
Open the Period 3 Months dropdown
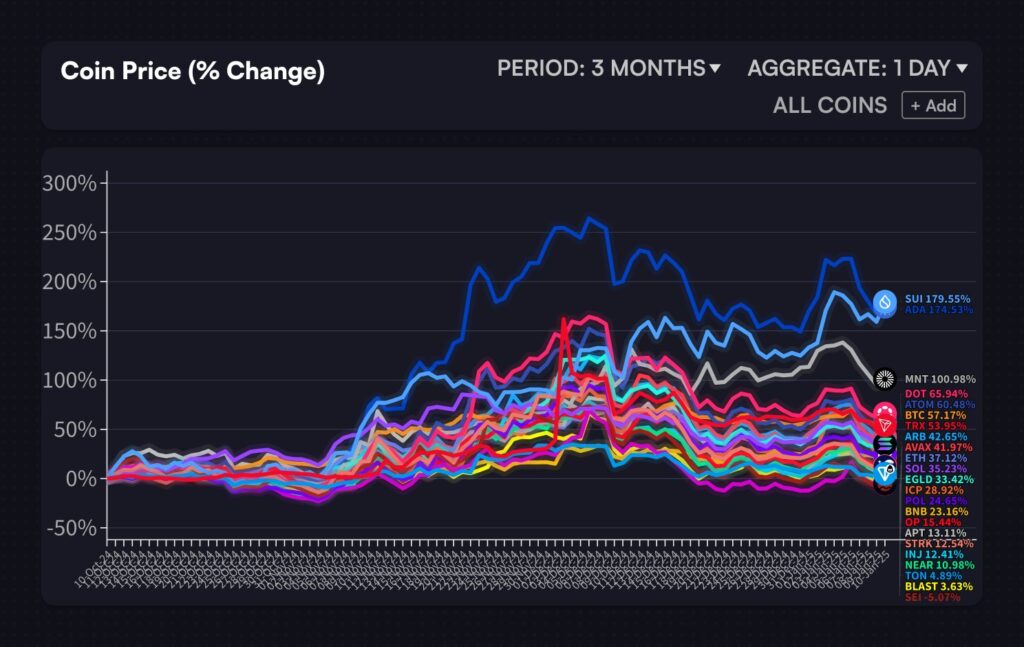(608, 68)
